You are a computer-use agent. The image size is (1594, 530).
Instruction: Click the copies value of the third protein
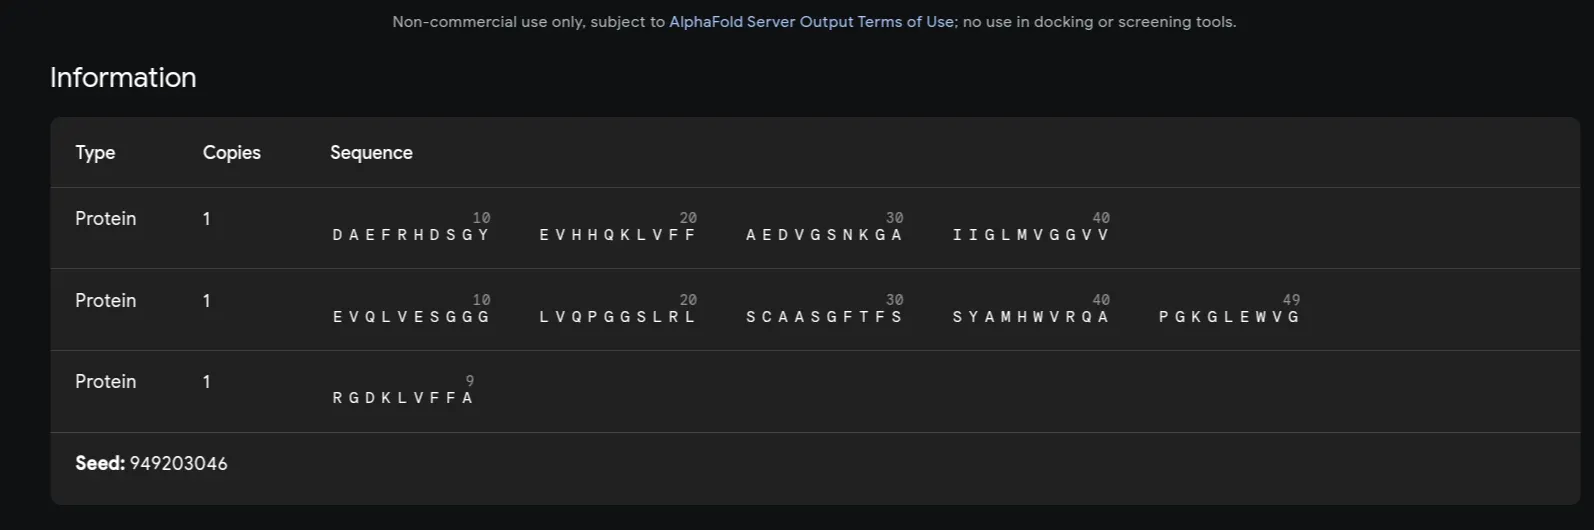click(207, 381)
